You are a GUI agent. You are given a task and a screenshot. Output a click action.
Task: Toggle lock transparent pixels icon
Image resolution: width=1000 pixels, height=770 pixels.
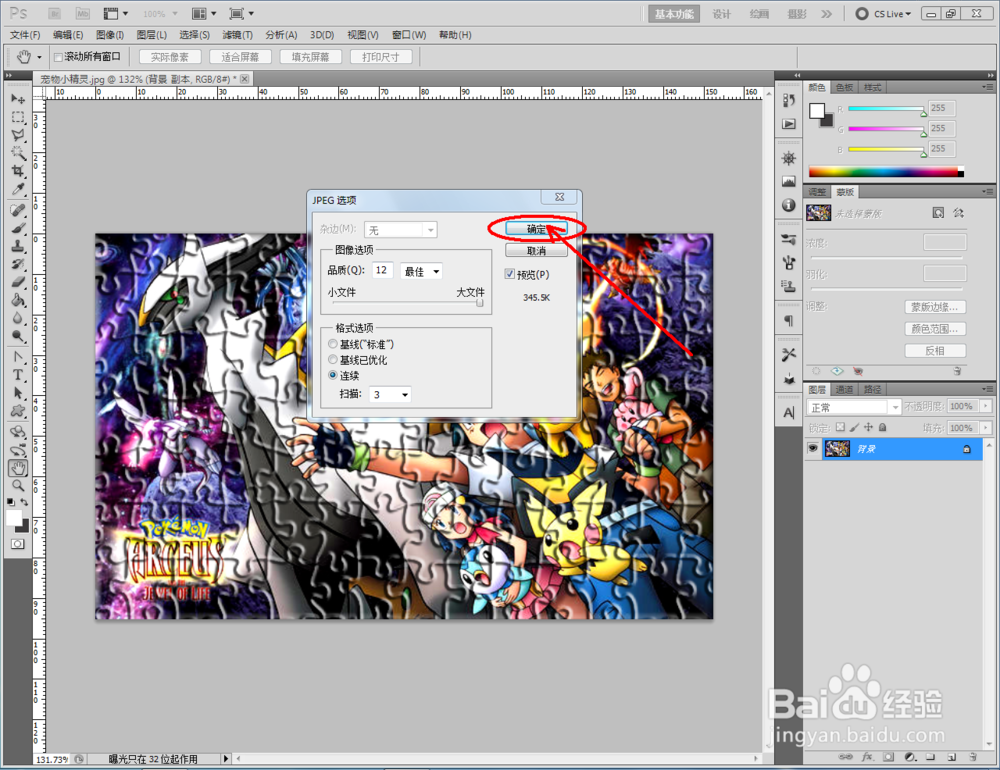pyautogui.click(x=841, y=427)
